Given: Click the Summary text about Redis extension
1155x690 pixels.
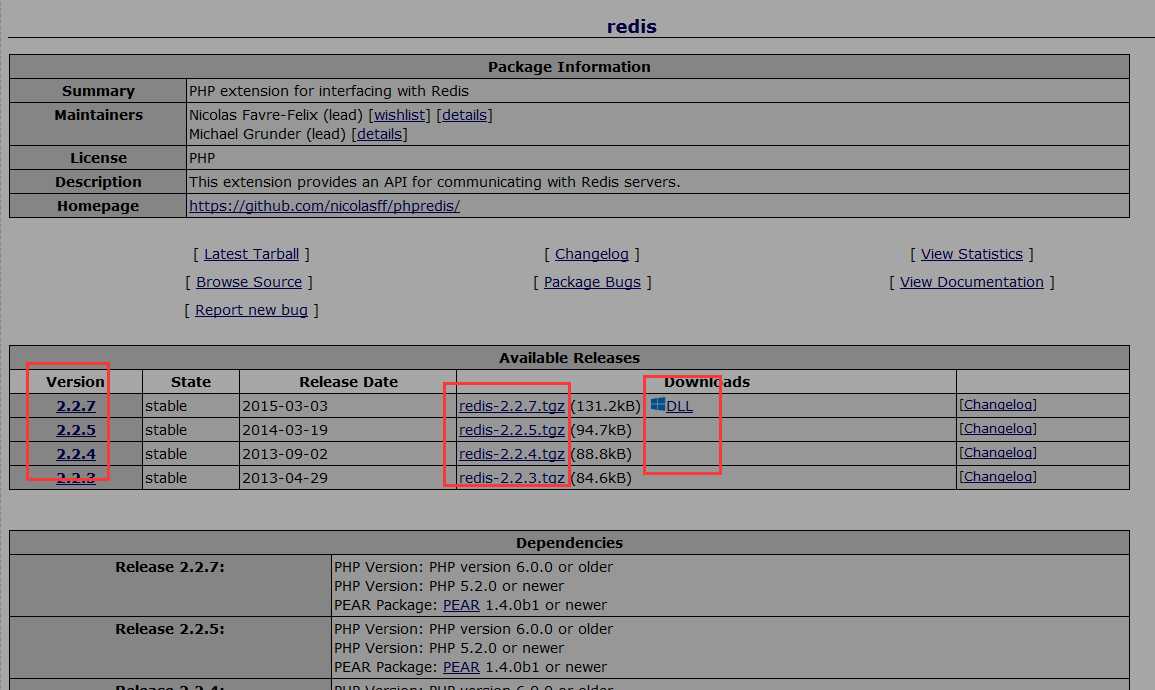Looking at the screenshot, I should [x=329, y=91].
